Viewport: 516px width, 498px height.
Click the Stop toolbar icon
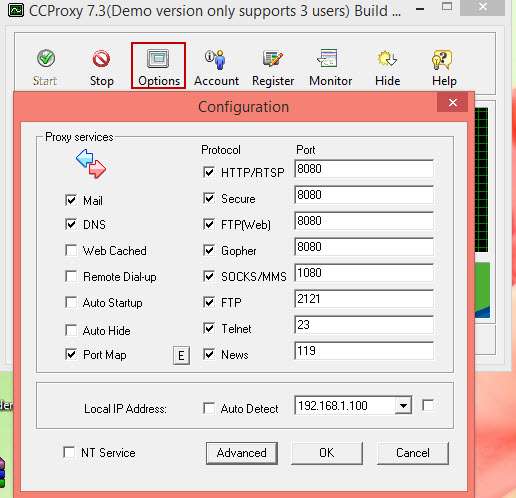pyautogui.click(x=101, y=67)
